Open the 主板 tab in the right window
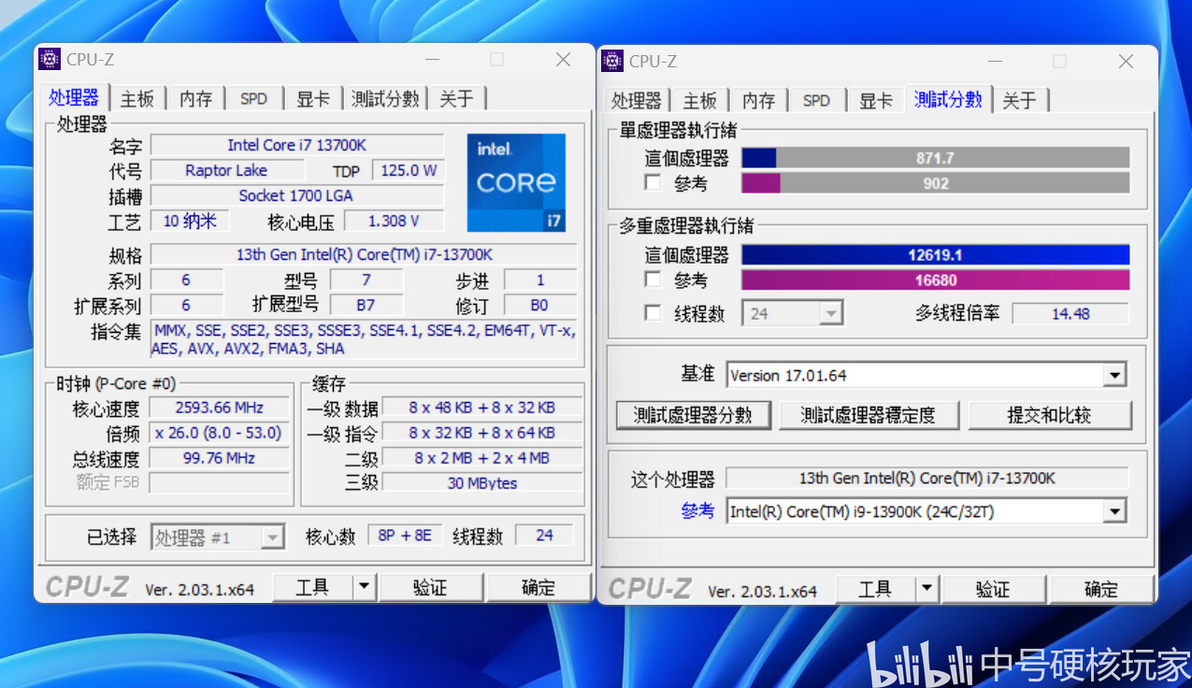 pos(699,100)
